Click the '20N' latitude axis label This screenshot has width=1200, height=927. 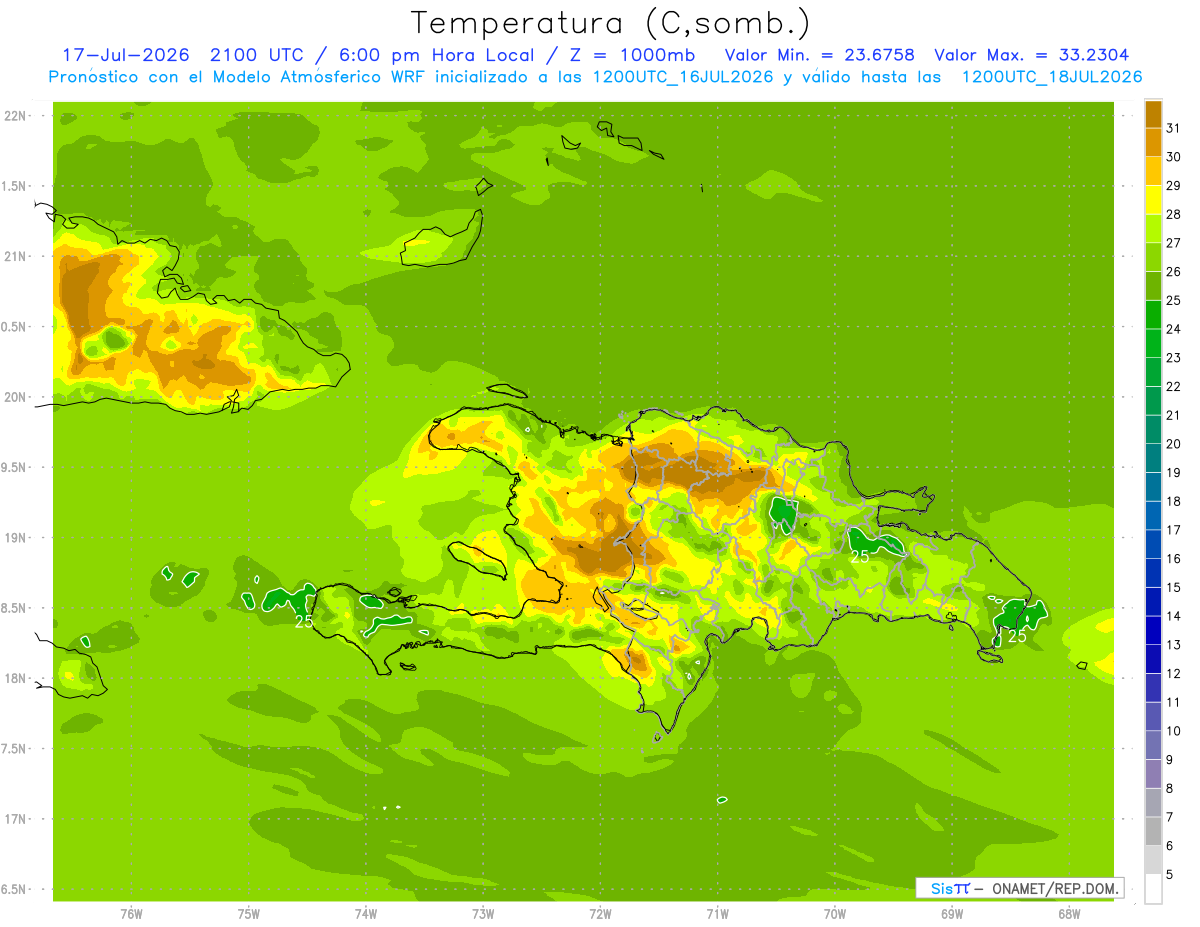pyautogui.click(x=16, y=397)
